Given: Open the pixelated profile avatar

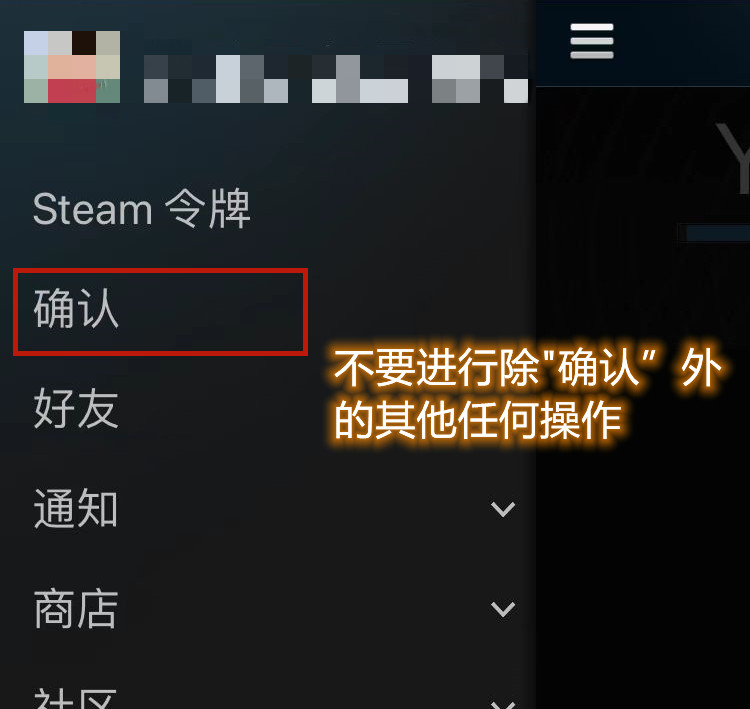Looking at the screenshot, I should pos(72,67).
